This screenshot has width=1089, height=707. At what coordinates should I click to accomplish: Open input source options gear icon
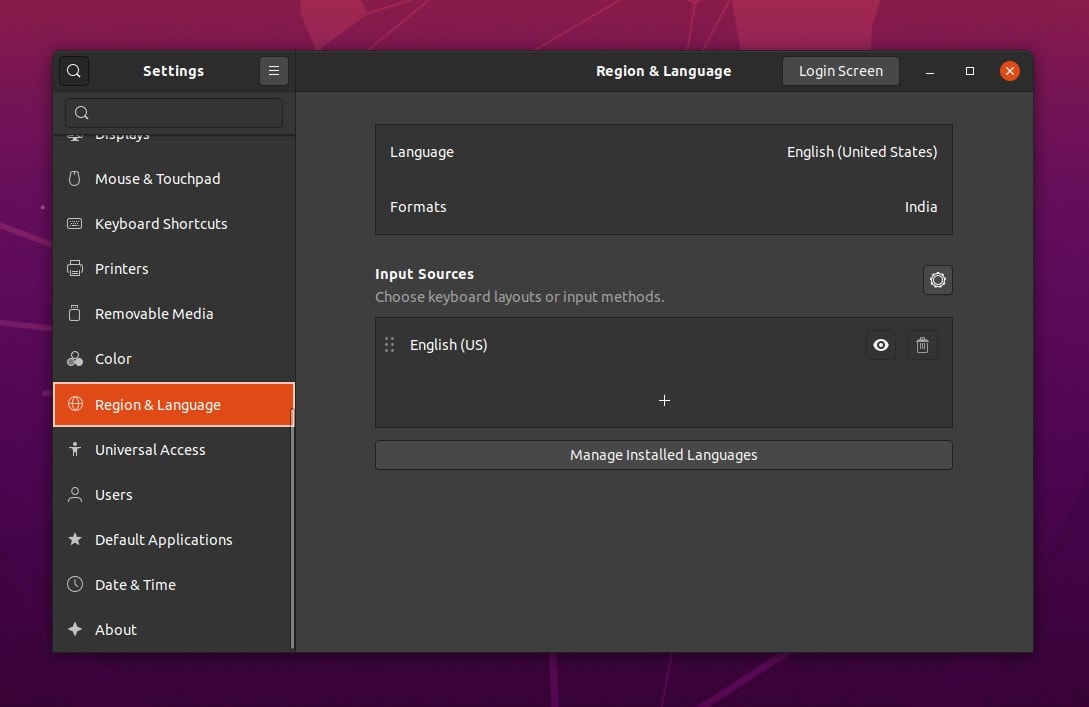tap(937, 280)
